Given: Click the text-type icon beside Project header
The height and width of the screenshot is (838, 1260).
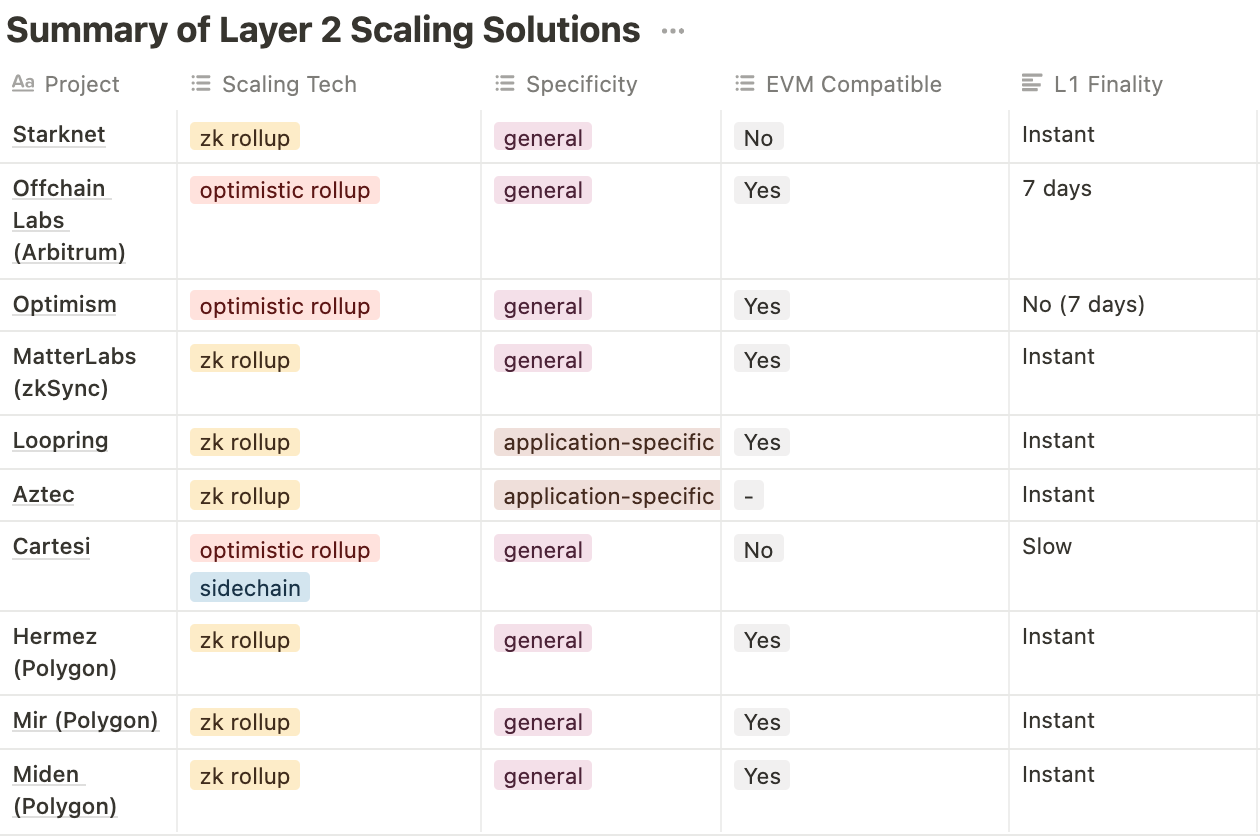Looking at the screenshot, I should [23, 84].
